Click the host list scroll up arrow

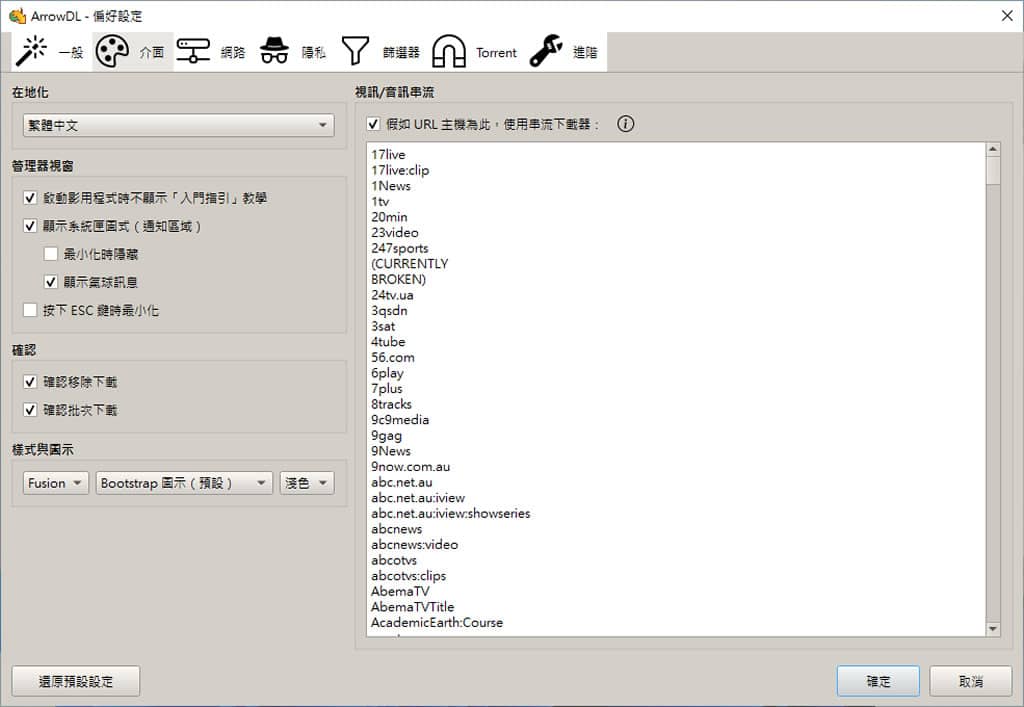pyautogui.click(x=993, y=149)
